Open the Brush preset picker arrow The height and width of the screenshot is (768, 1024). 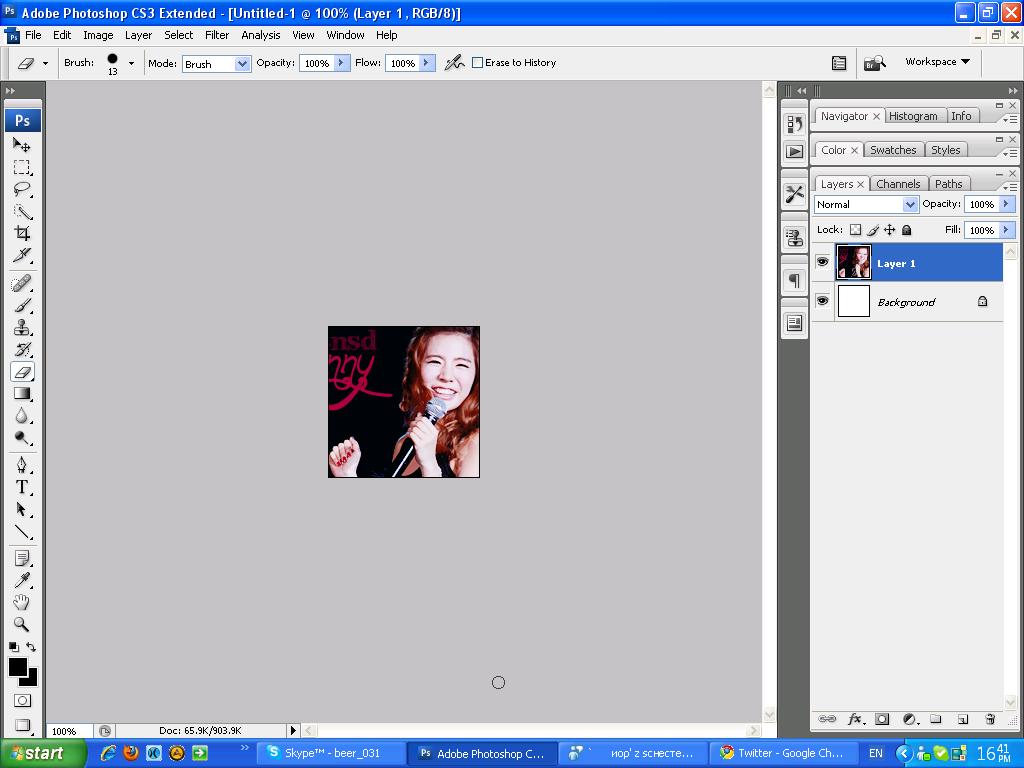pos(131,63)
